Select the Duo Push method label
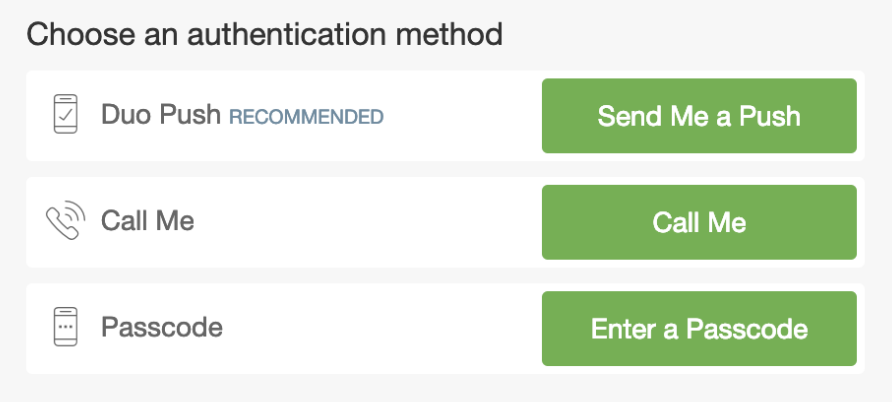 click(x=160, y=115)
